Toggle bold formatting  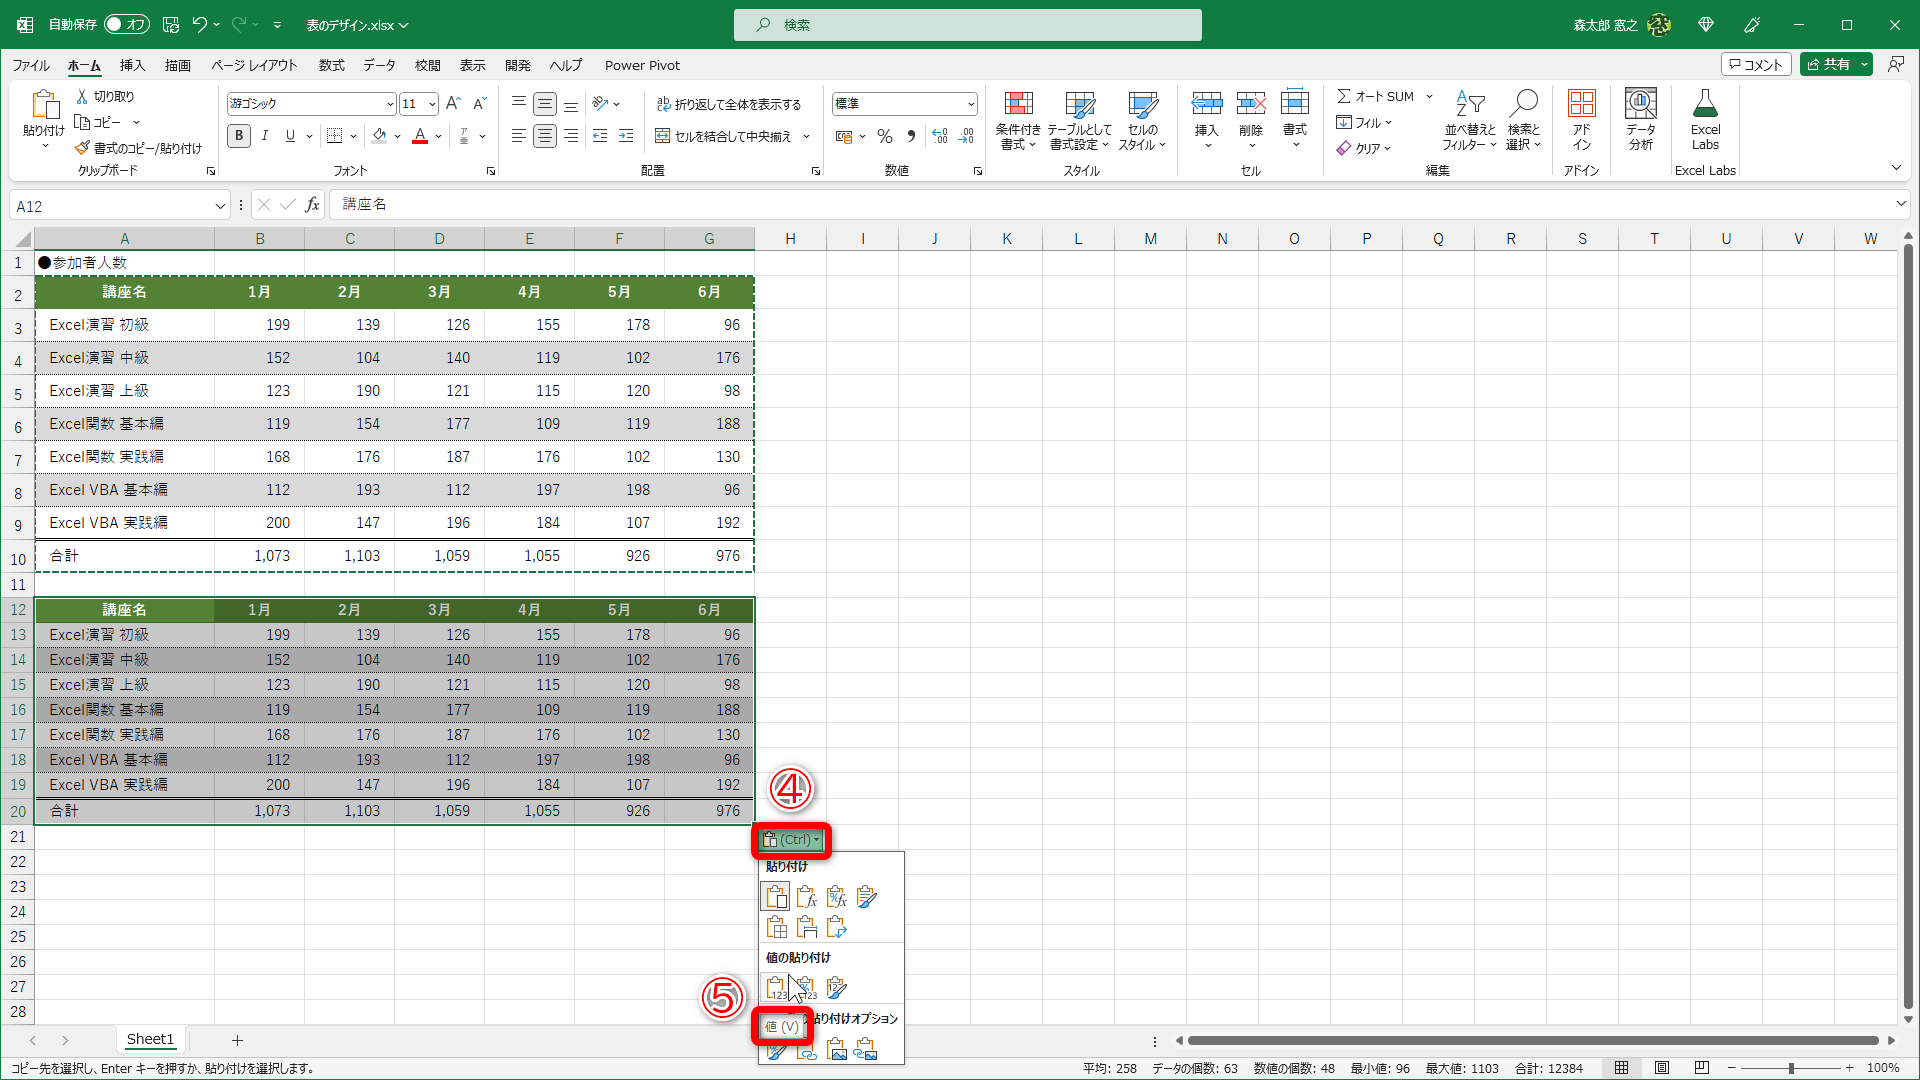[x=238, y=136]
